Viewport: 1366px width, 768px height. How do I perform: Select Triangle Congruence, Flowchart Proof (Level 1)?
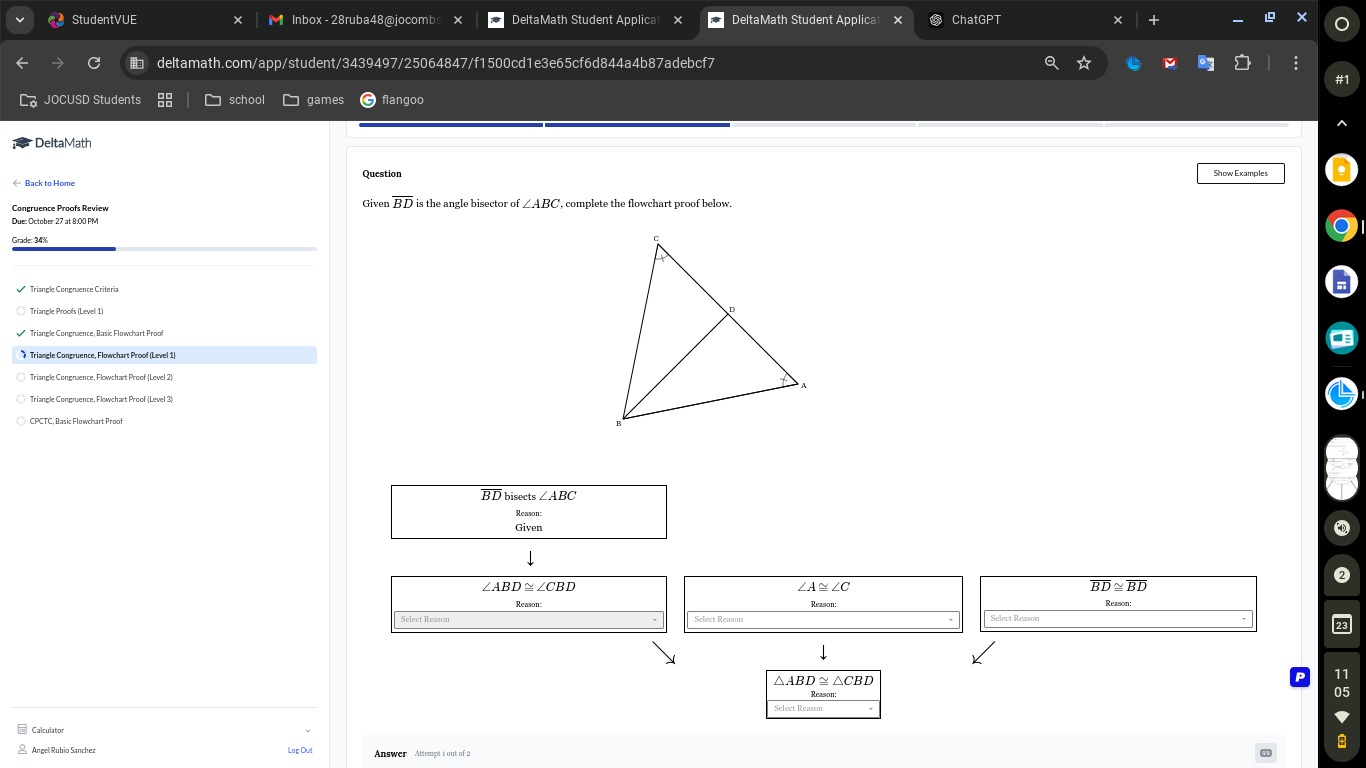[x=164, y=355]
